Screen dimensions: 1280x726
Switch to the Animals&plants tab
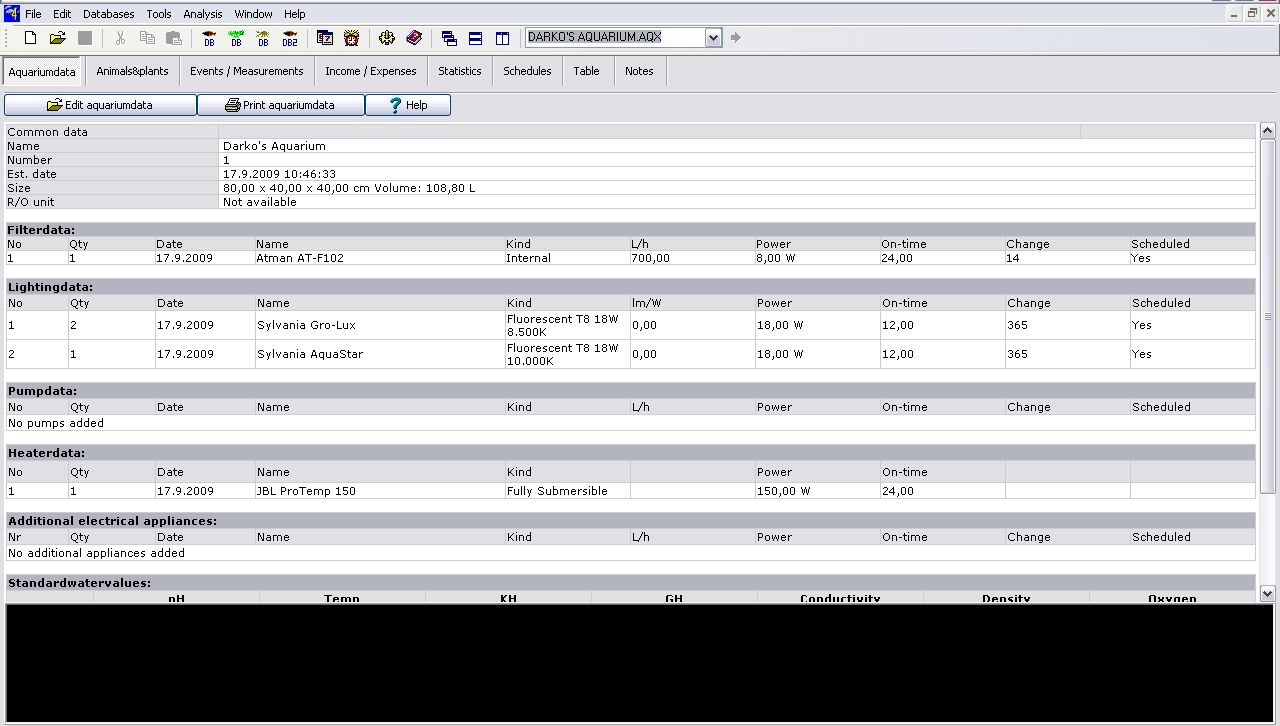tap(132, 71)
